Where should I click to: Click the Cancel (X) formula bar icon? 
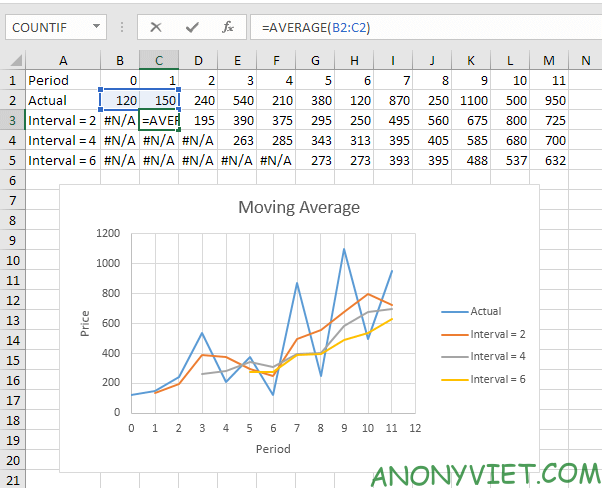[x=156, y=27]
